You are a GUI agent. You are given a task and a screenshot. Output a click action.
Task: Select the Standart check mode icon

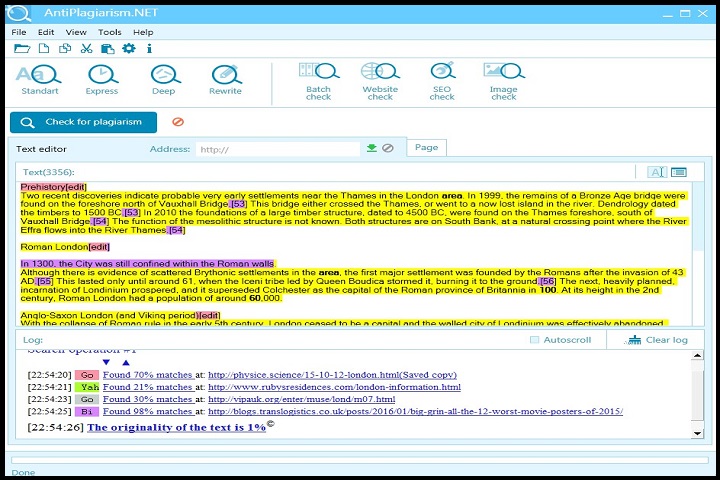coord(40,78)
